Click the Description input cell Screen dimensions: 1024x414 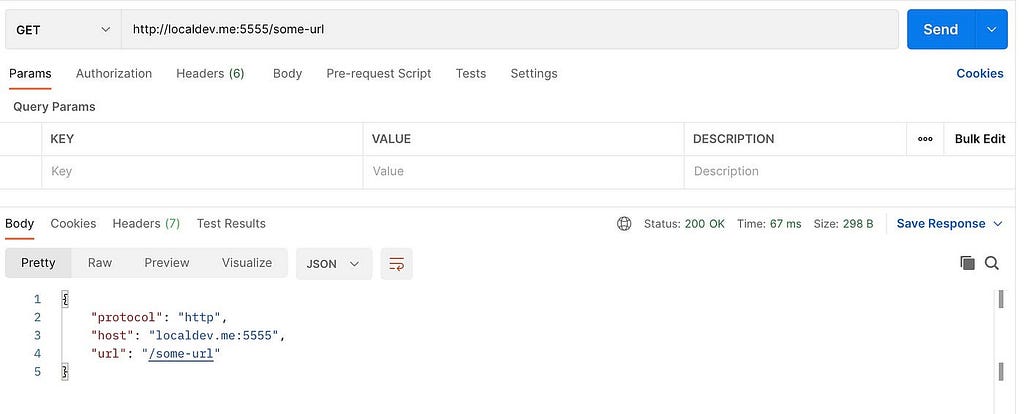849,172
